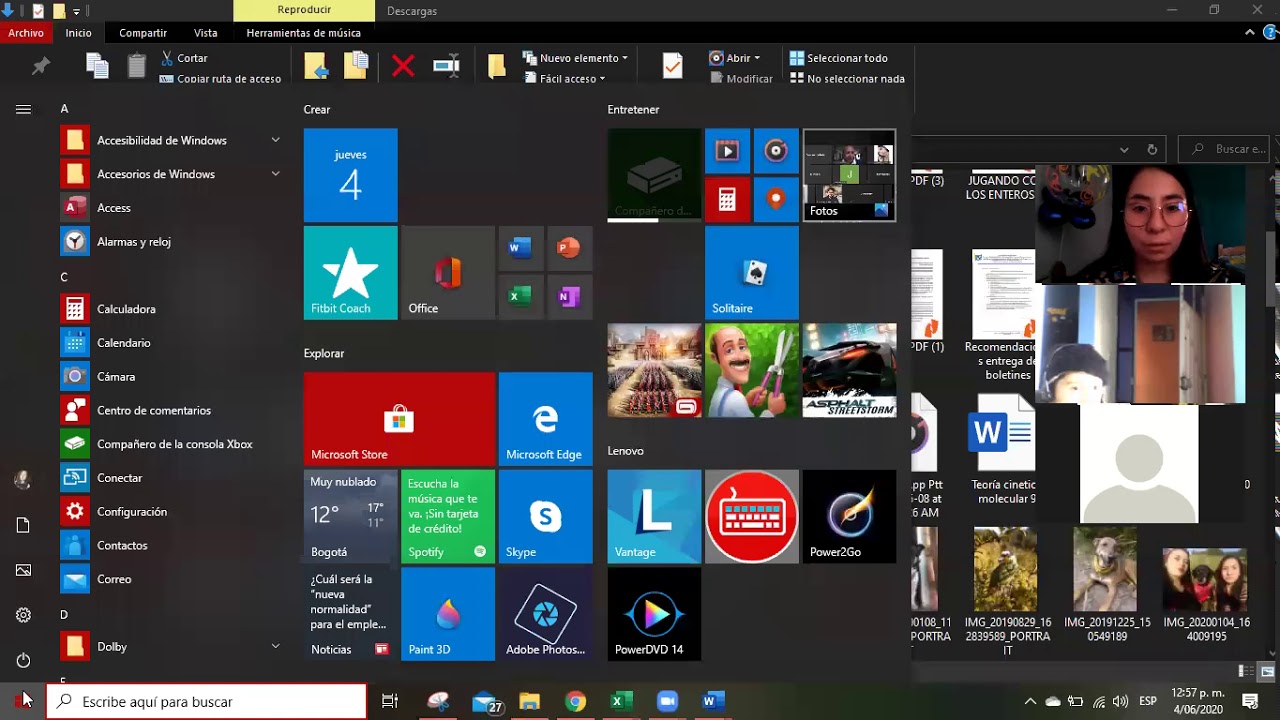1280x720 pixels.
Task: Open the Herramientas de música tab
Action: [x=304, y=33]
